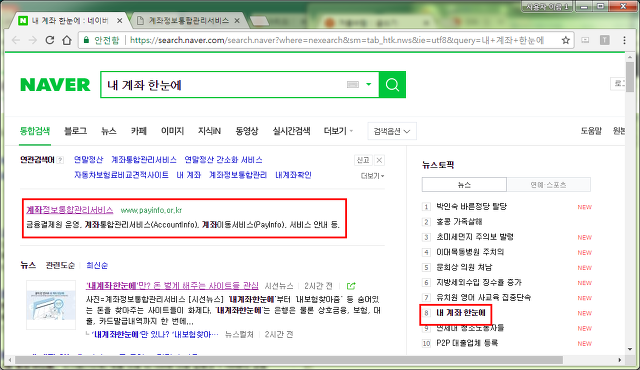Click the question mark next to 연관검색어
This screenshot has width=640, height=370.
coord(60,160)
